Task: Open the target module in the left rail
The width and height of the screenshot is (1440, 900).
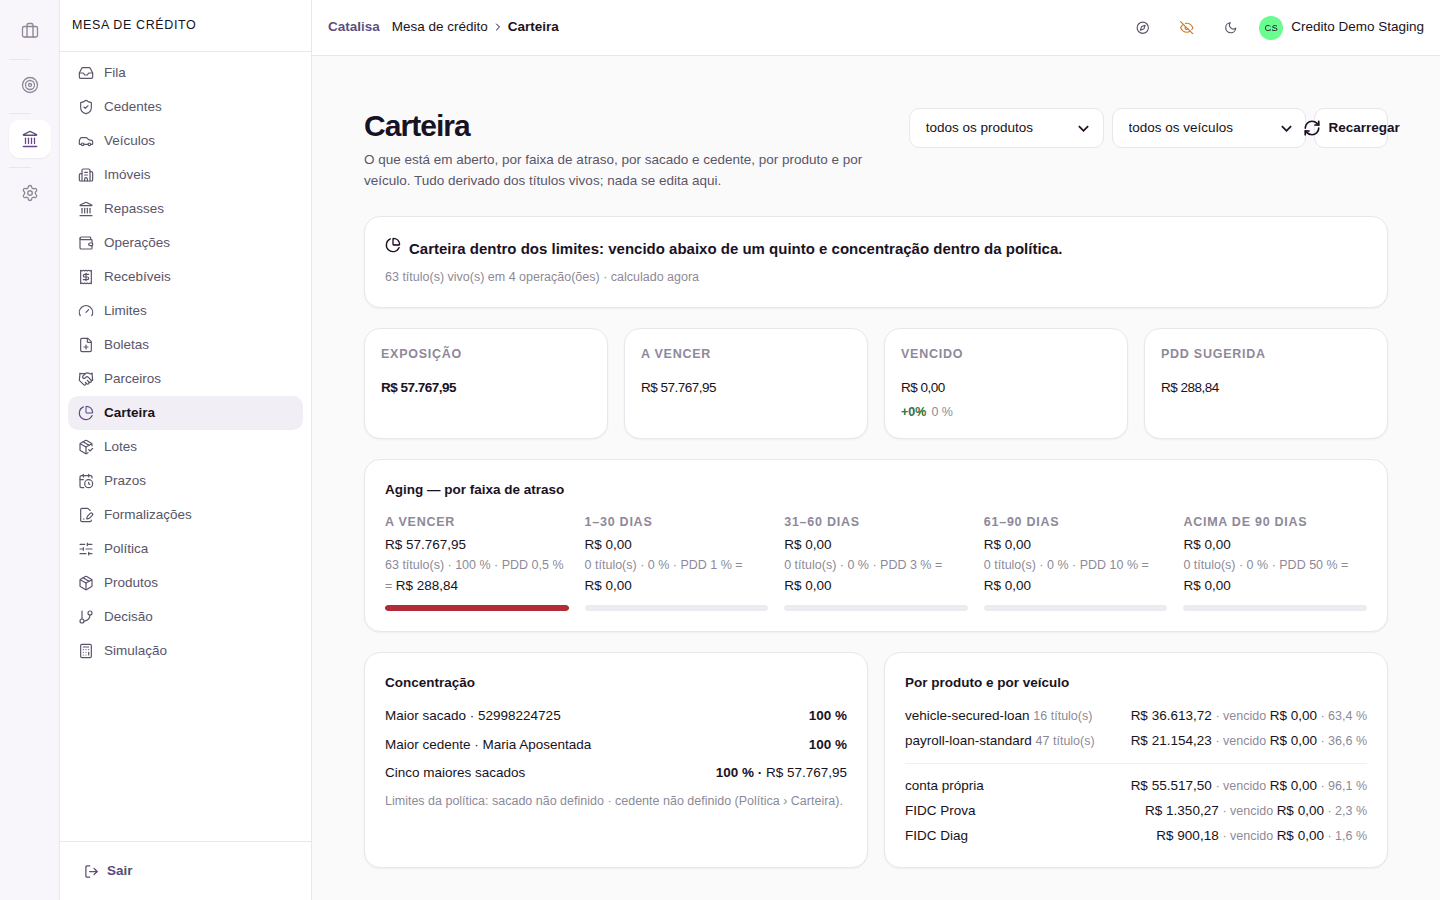Action: pos(30,85)
